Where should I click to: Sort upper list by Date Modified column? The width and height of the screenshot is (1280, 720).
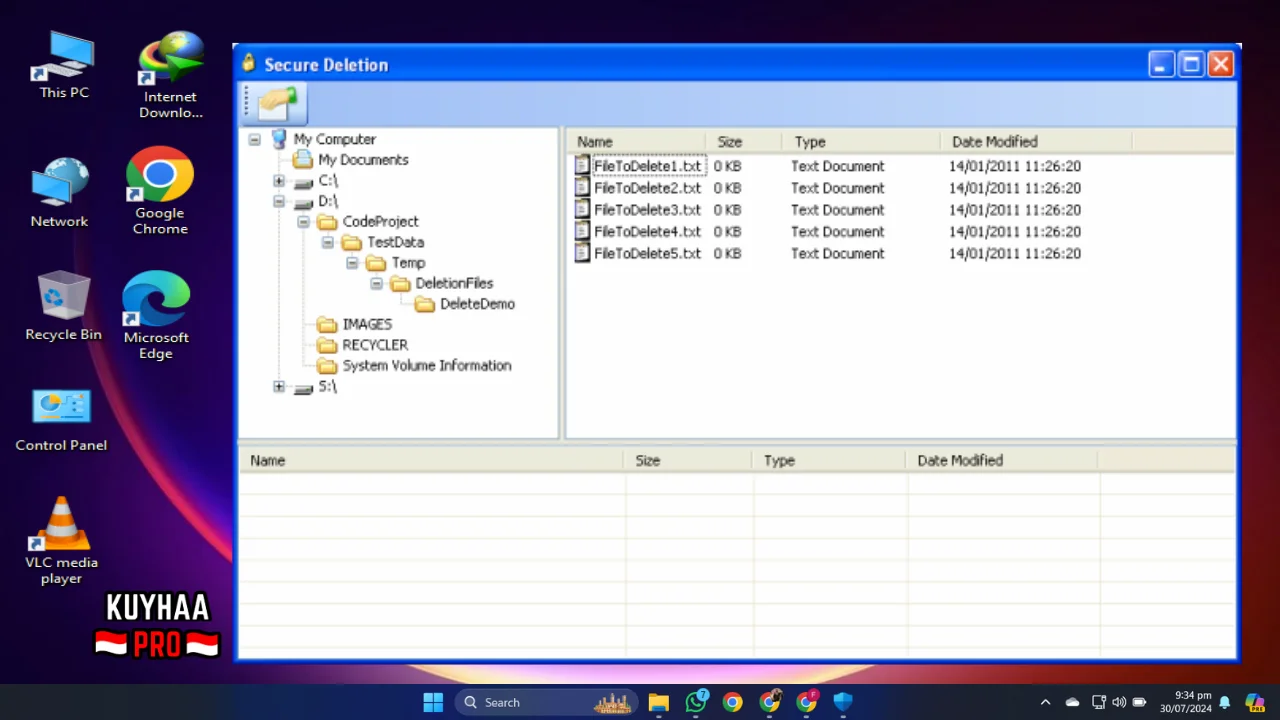[1036, 142]
